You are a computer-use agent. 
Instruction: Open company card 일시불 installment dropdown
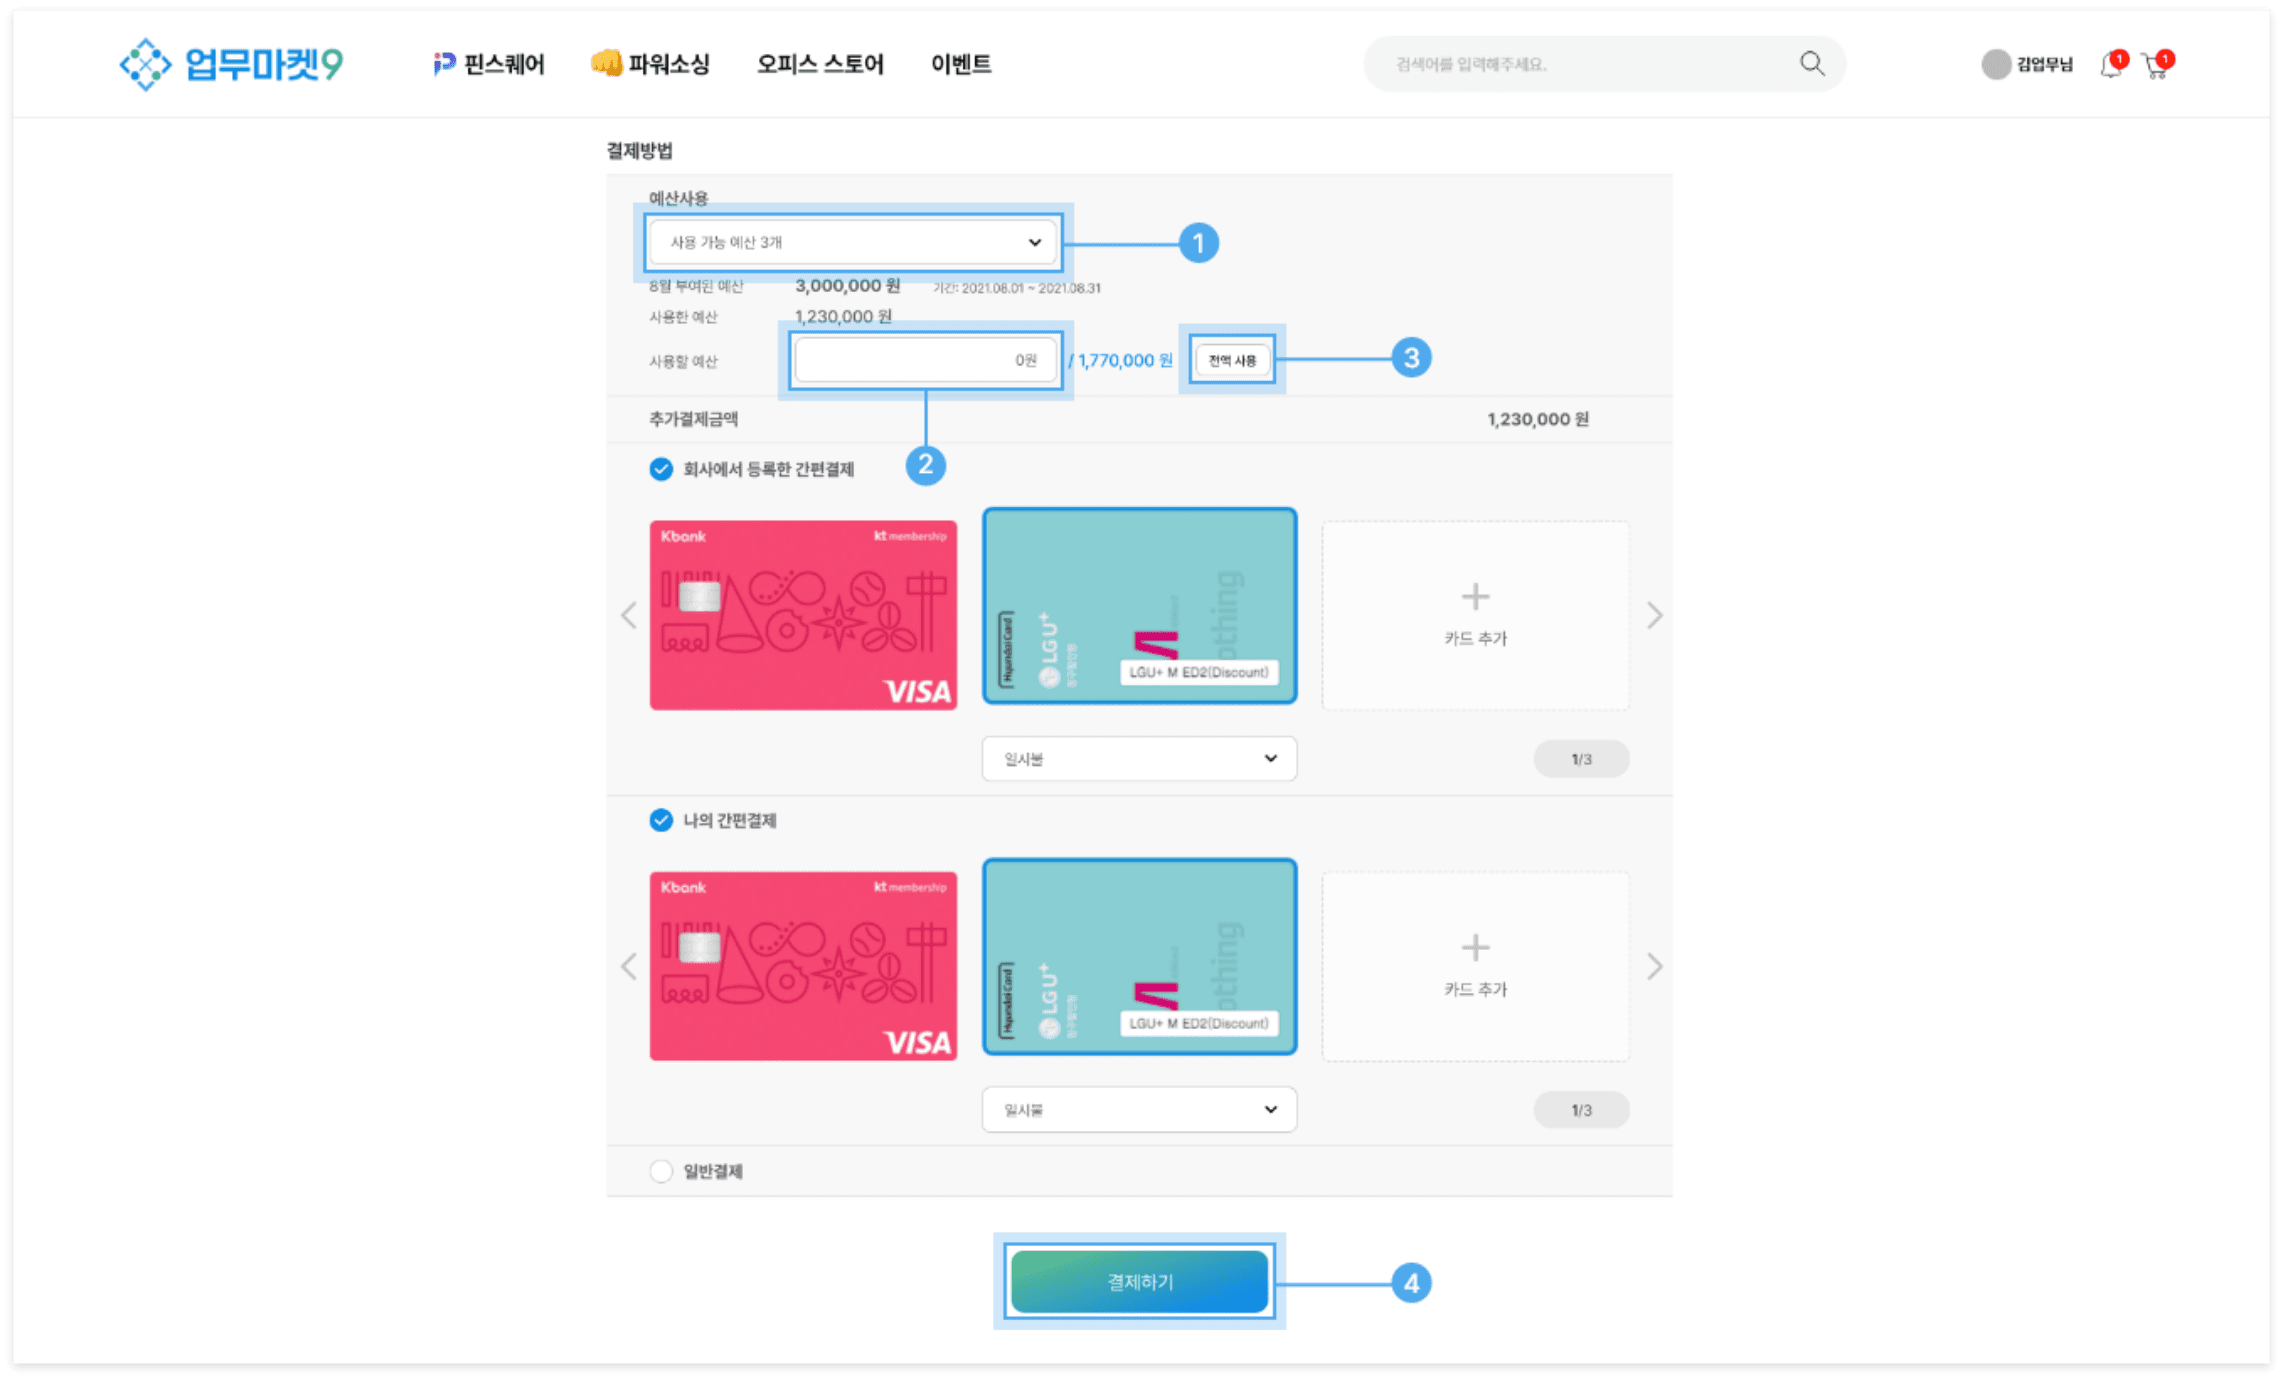[1139, 759]
